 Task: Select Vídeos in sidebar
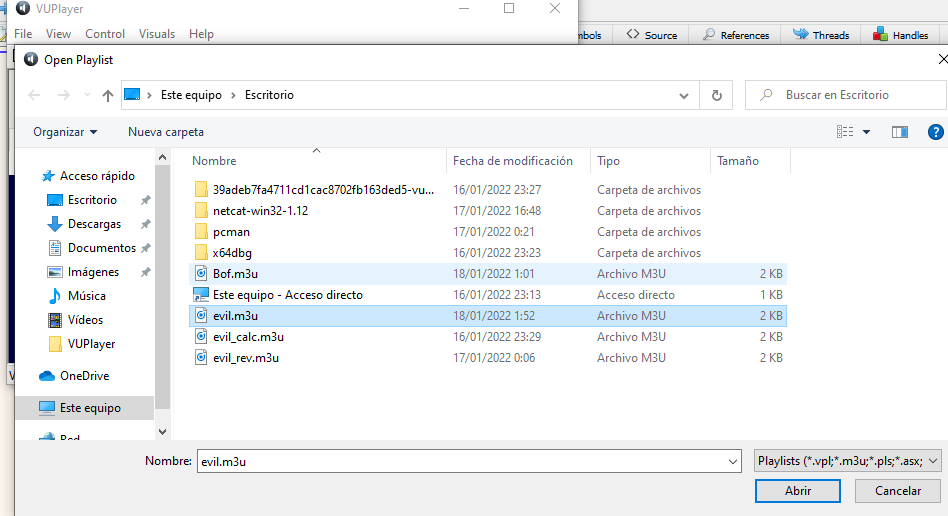pyautogui.click(x=85, y=320)
